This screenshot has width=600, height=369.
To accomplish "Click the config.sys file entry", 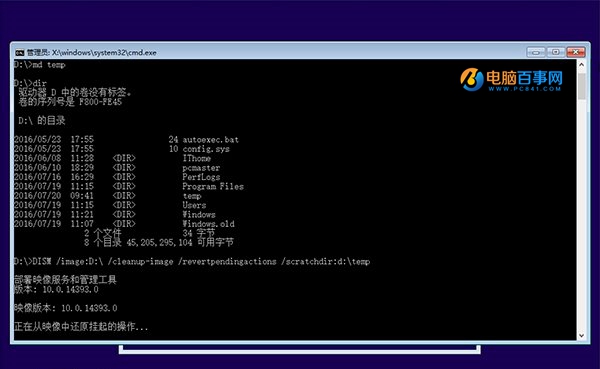I will click(206, 149).
